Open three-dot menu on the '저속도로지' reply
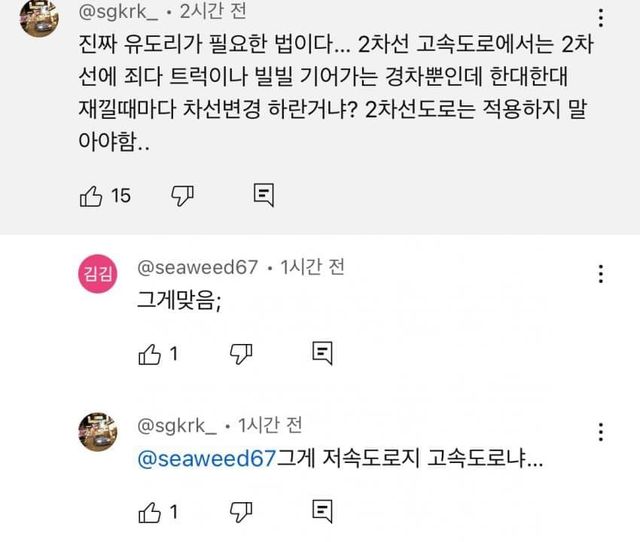640x542 pixels. (x=600, y=431)
